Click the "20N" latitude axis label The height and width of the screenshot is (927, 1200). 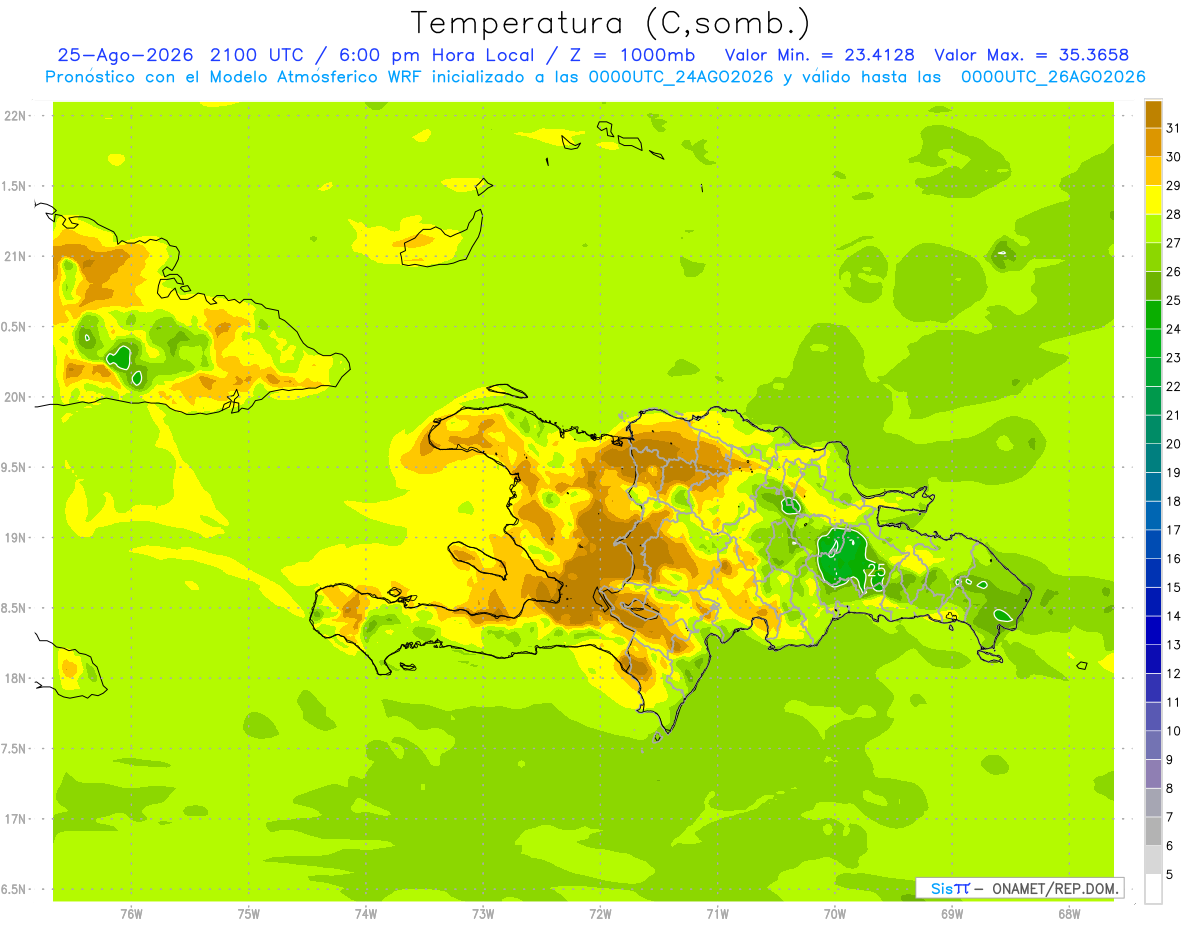click(x=15, y=397)
